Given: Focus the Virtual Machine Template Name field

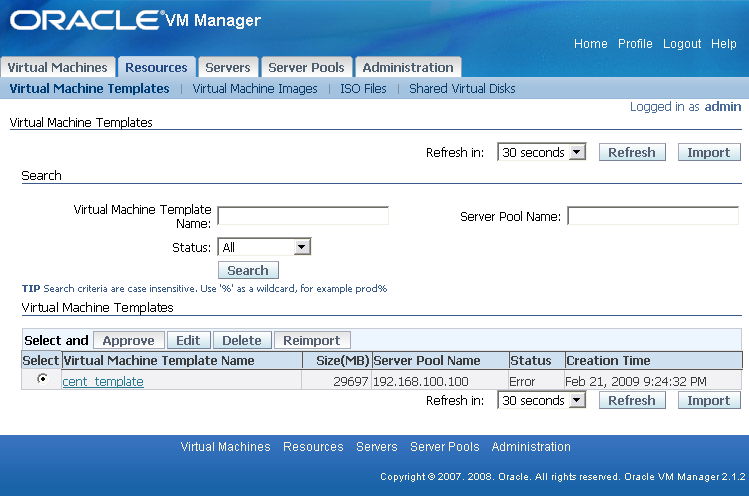Looking at the screenshot, I should (303, 216).
